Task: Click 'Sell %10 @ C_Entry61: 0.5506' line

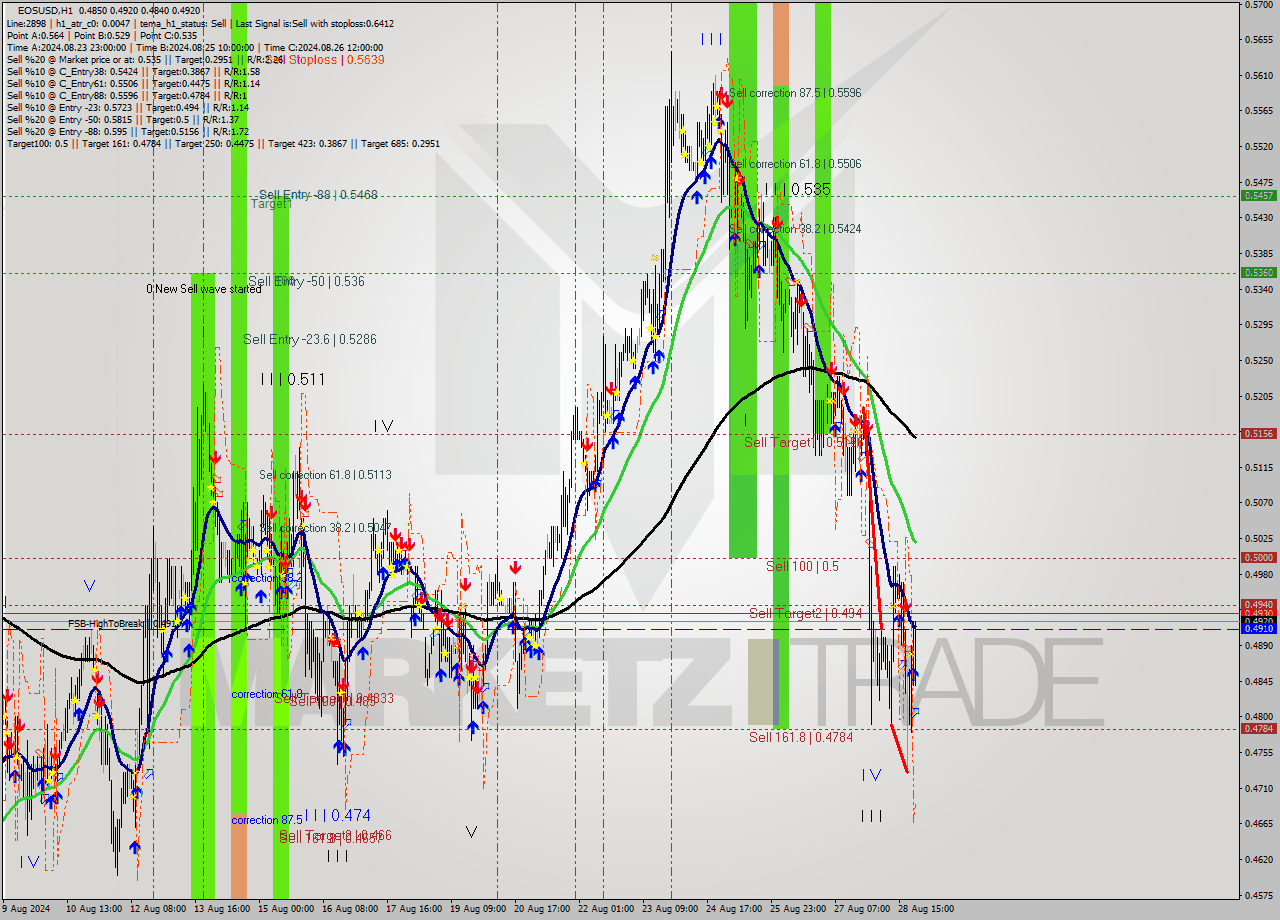Action: (x=133, y=83)
